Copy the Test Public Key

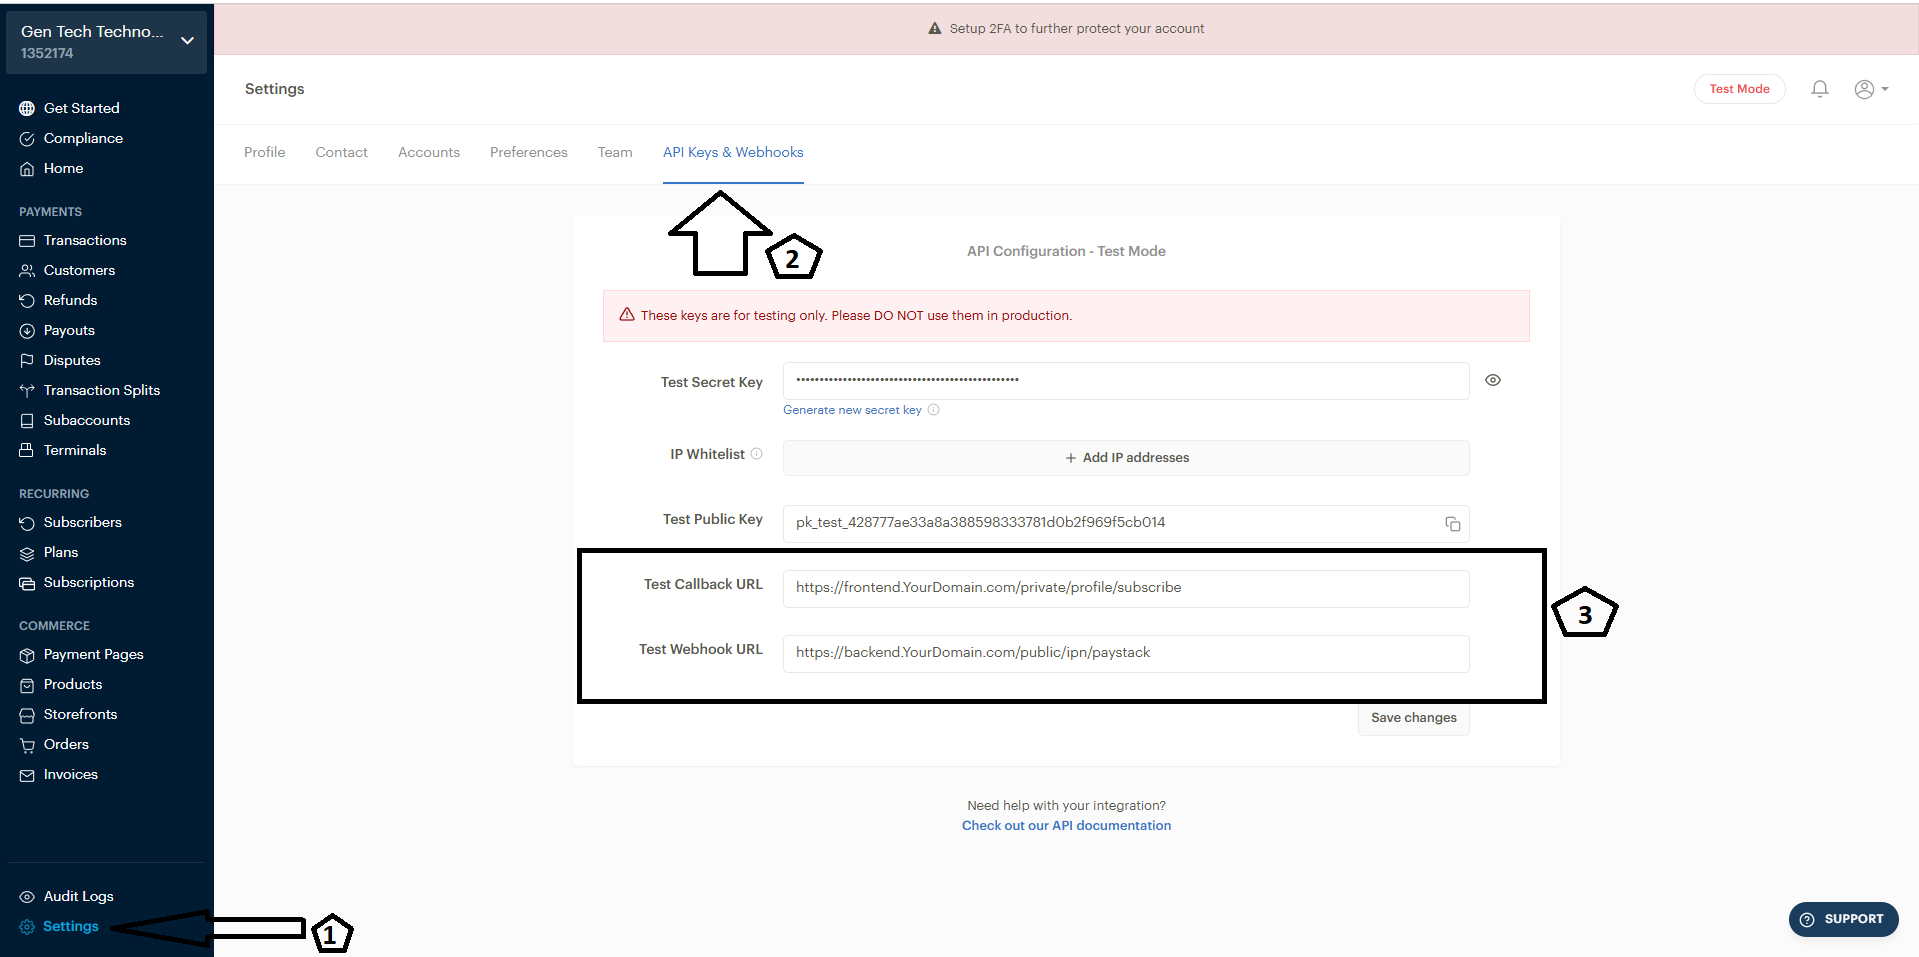click(x=1452, y=524)
